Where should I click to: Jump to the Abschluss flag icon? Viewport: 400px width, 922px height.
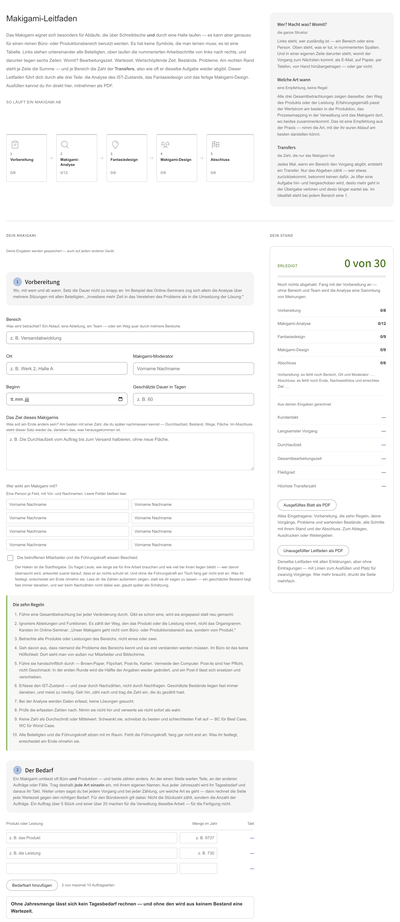[x=215, y=144]
